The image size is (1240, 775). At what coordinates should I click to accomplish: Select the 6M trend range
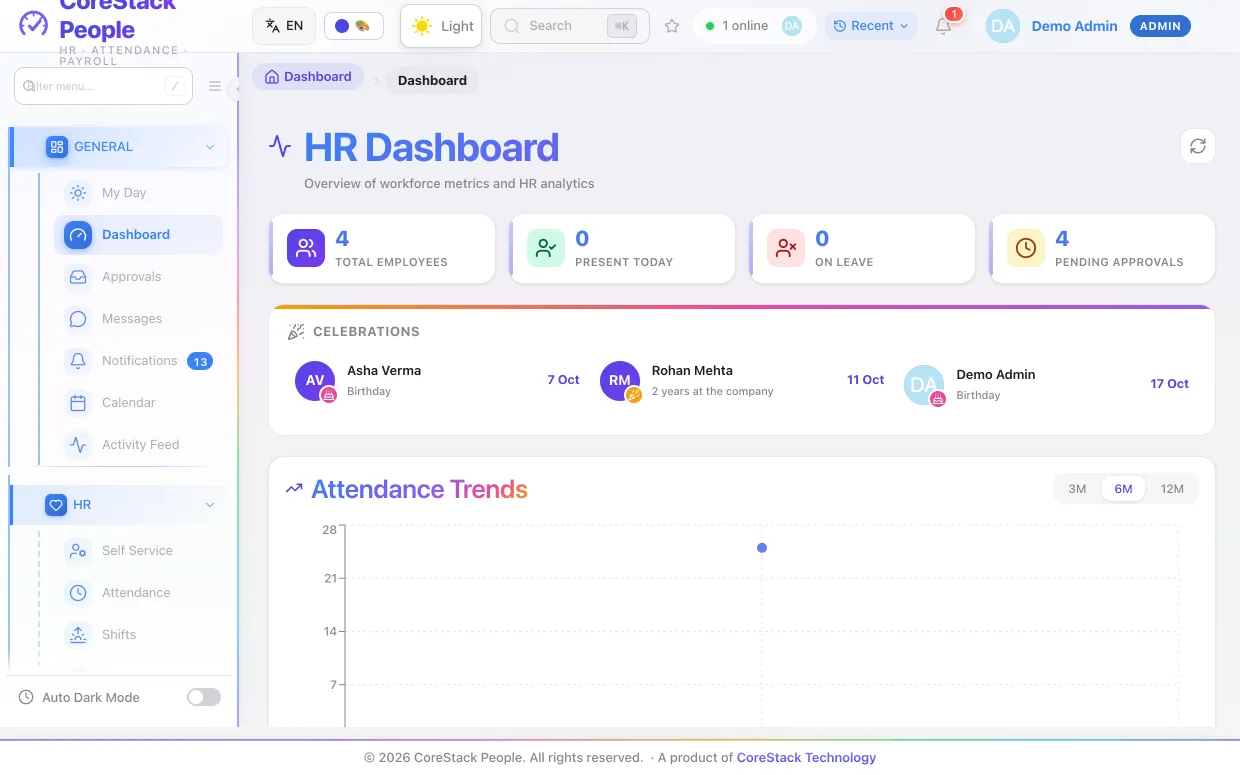1123,489
